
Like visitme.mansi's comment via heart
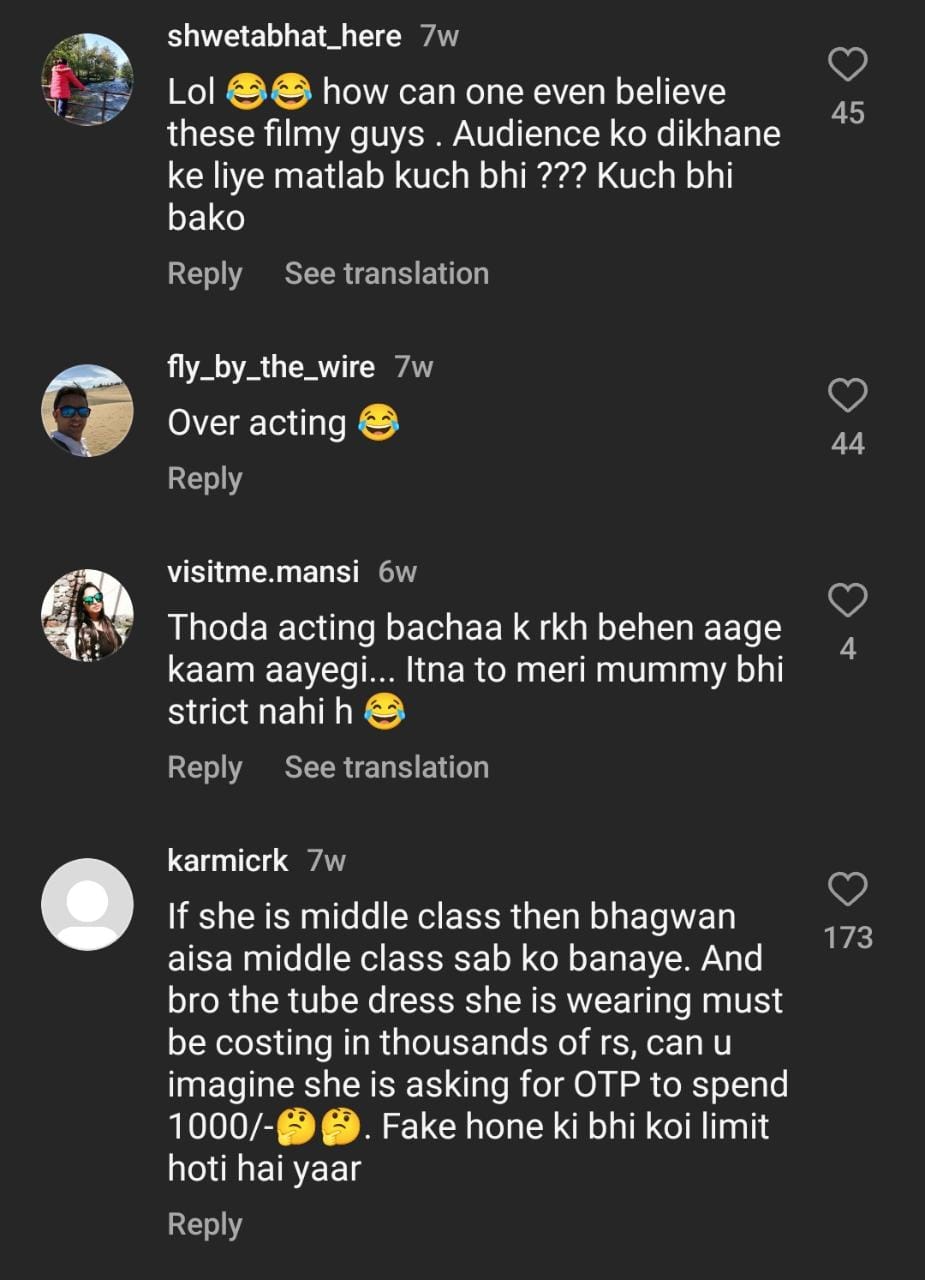(x=847, y=601)
